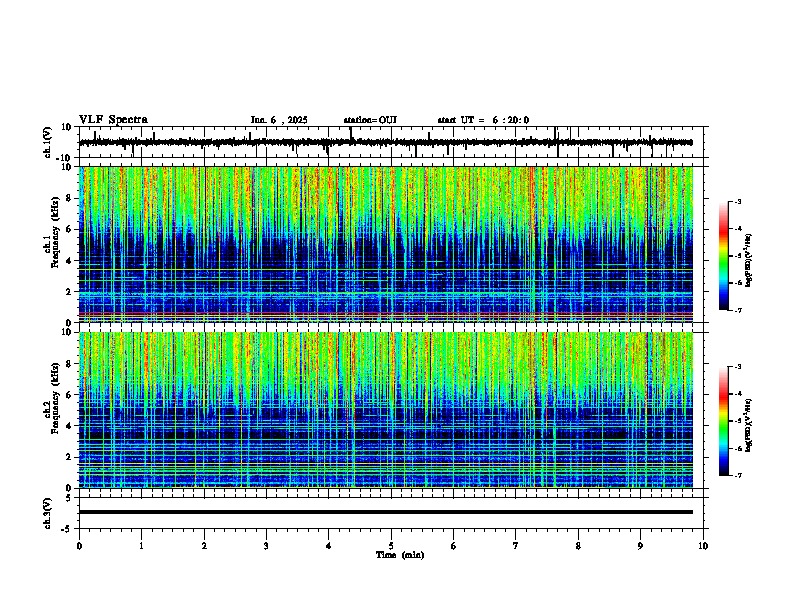Click the ch.2 spectrogram color scale bar
Viewport: 792px width, 612px height.
[724, 421]
